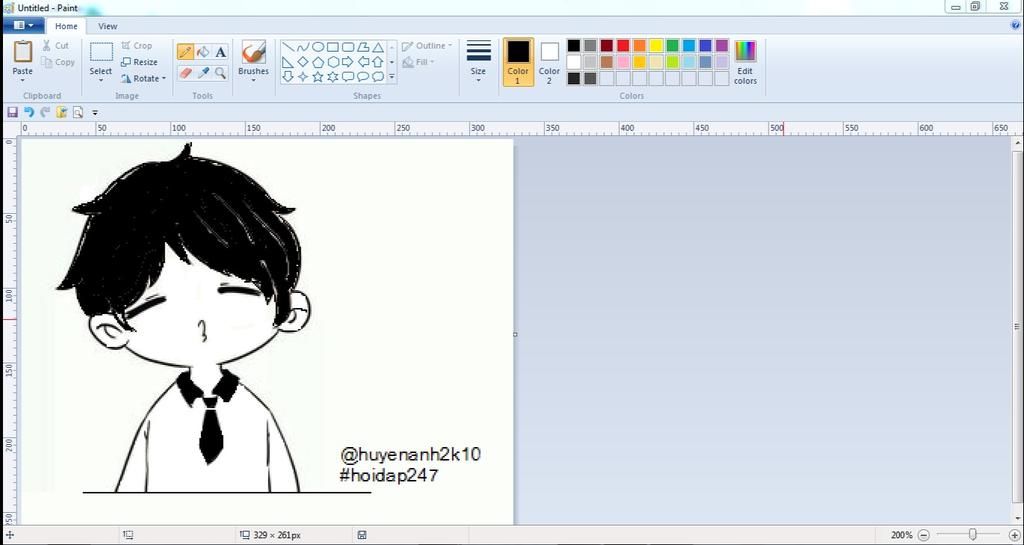Open the shape Fill dropdown
The image size is (1024, 545).
(419, 62)
